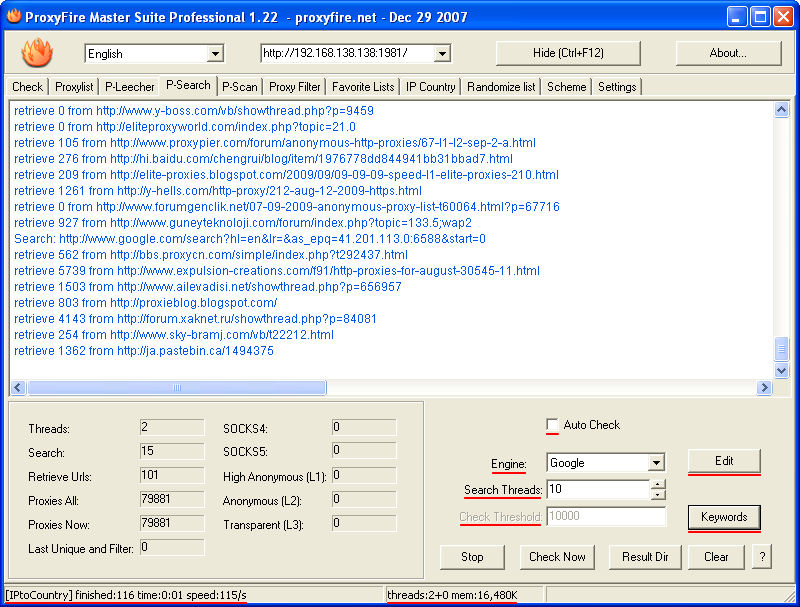Image resolution: width=800 pixels, height=607 pixels.
Task: Click the threads and mem status bar entry
Action: pos(452,595)
